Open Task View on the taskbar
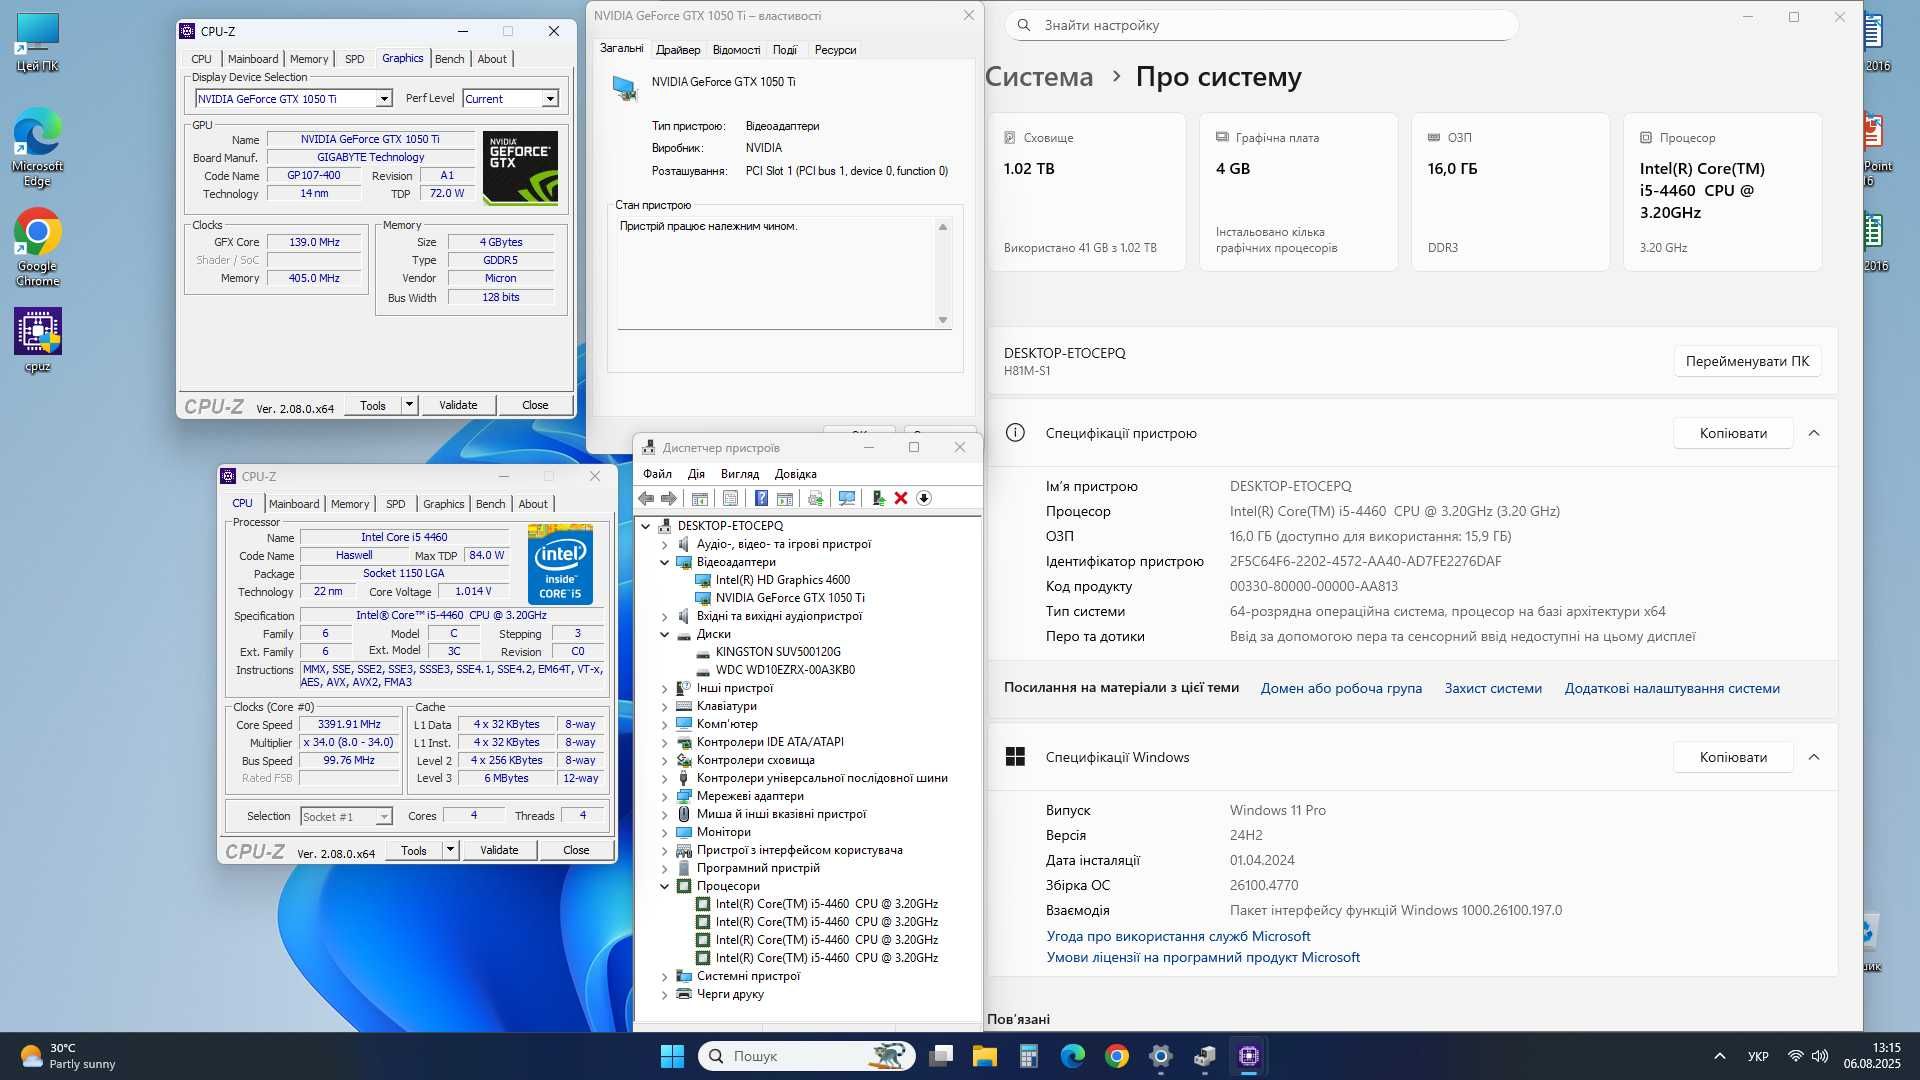 (x=941, y=1056)
